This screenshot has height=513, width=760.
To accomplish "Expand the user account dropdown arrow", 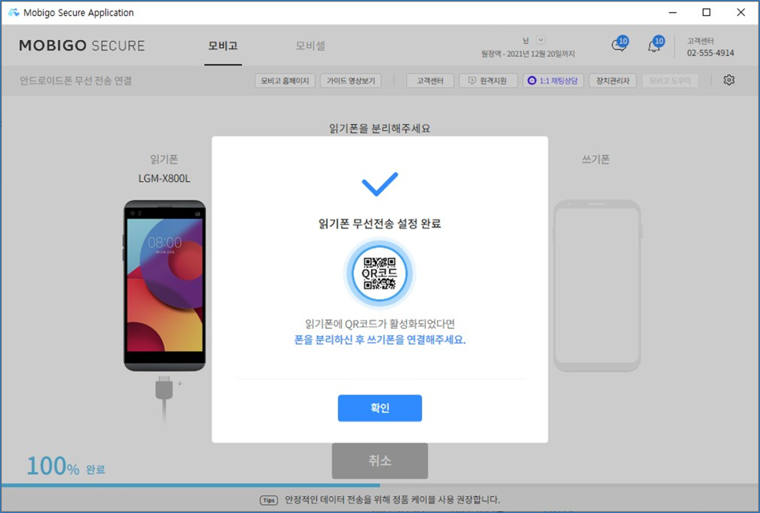I will [541, 40].
